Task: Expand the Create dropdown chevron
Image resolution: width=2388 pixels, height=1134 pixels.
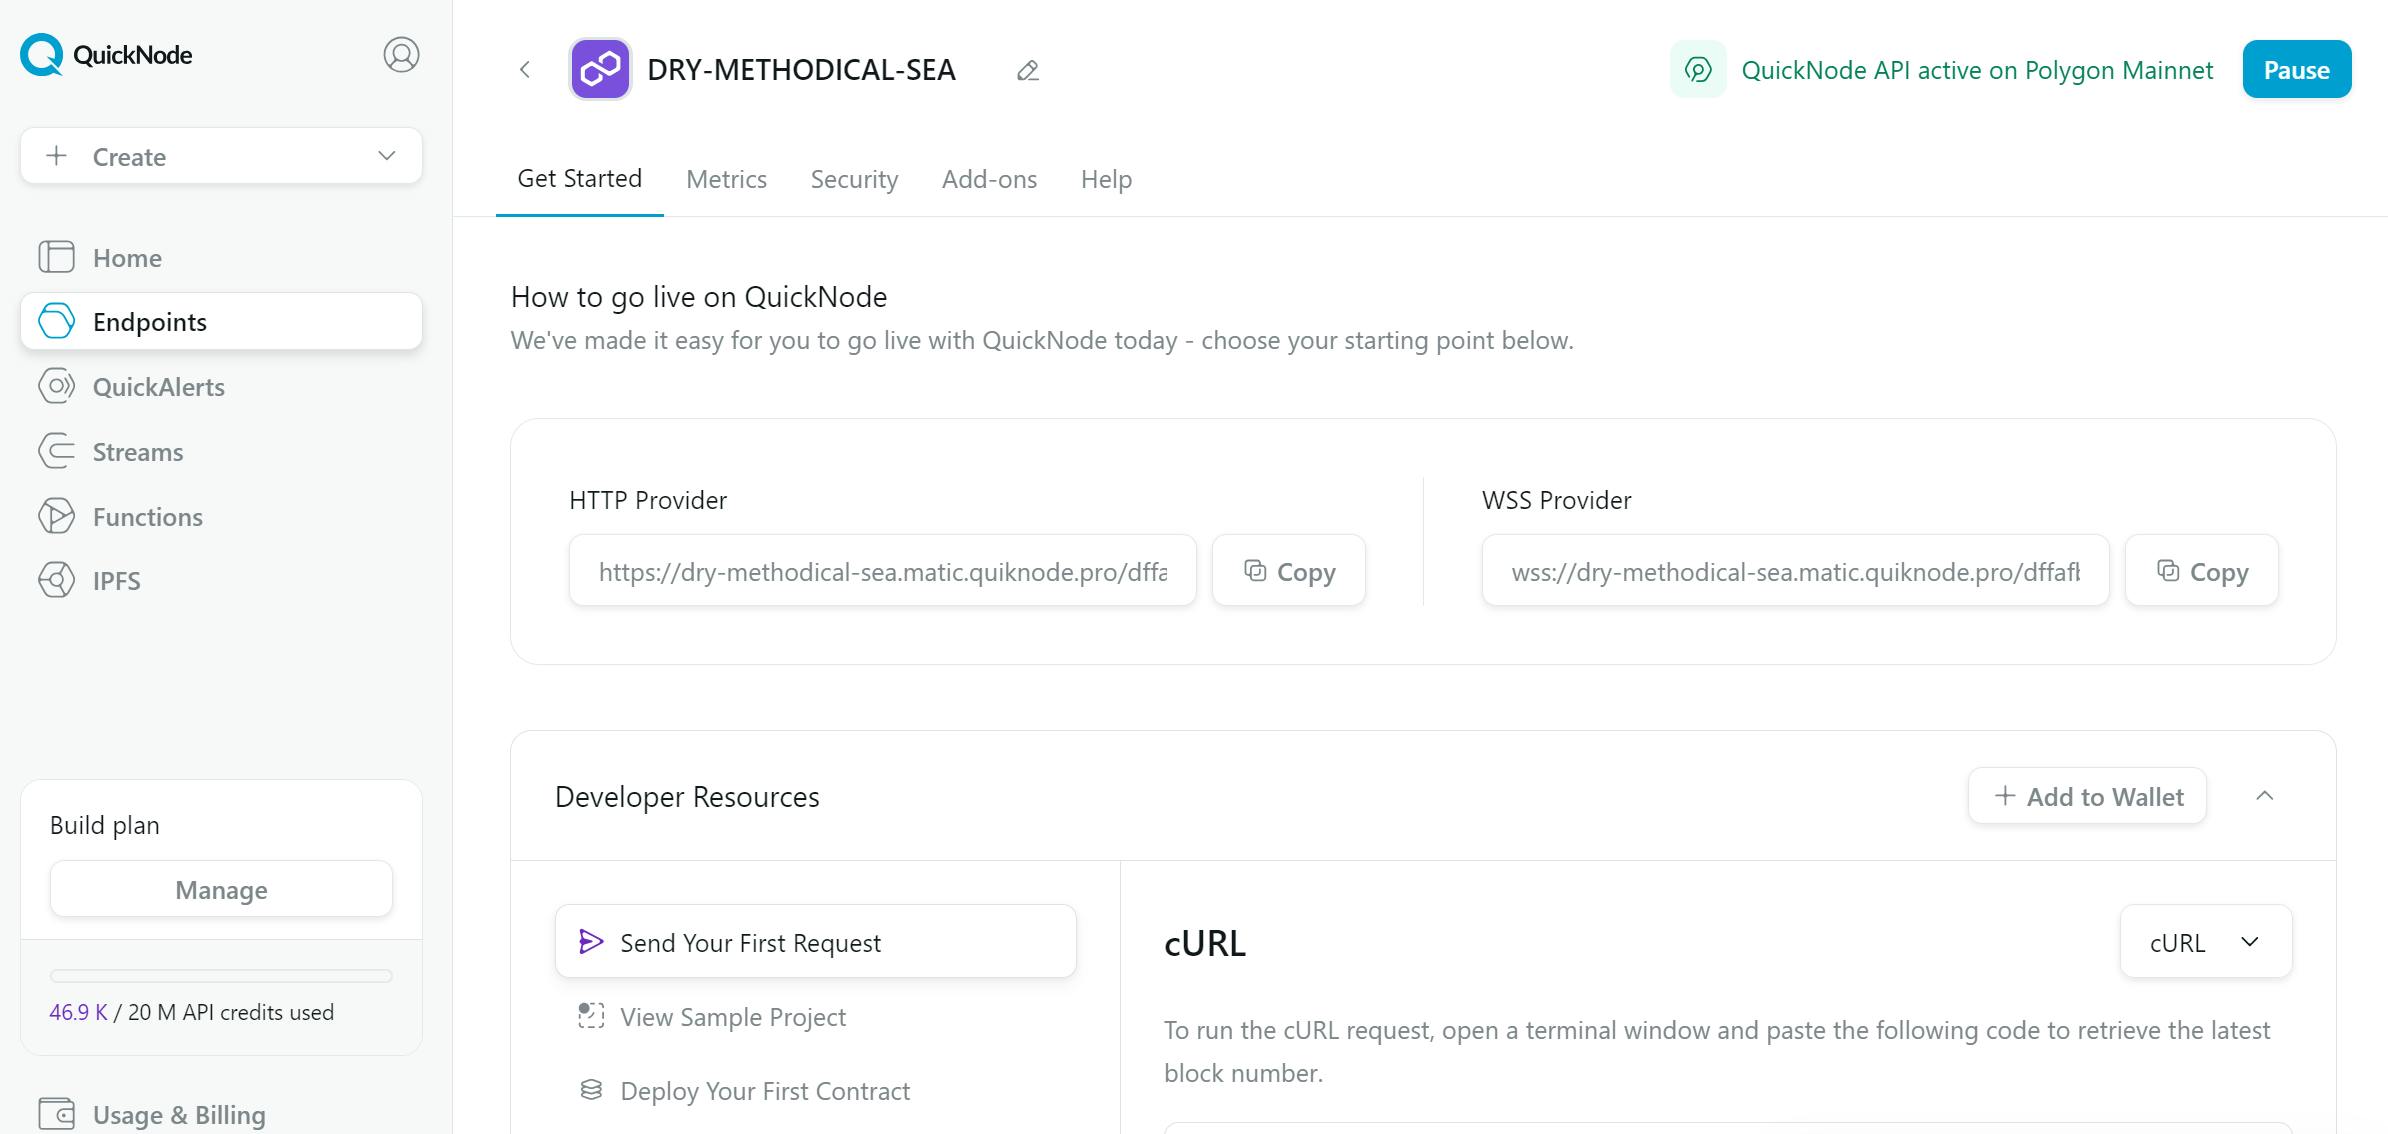Action: click(x=387, y=156)
